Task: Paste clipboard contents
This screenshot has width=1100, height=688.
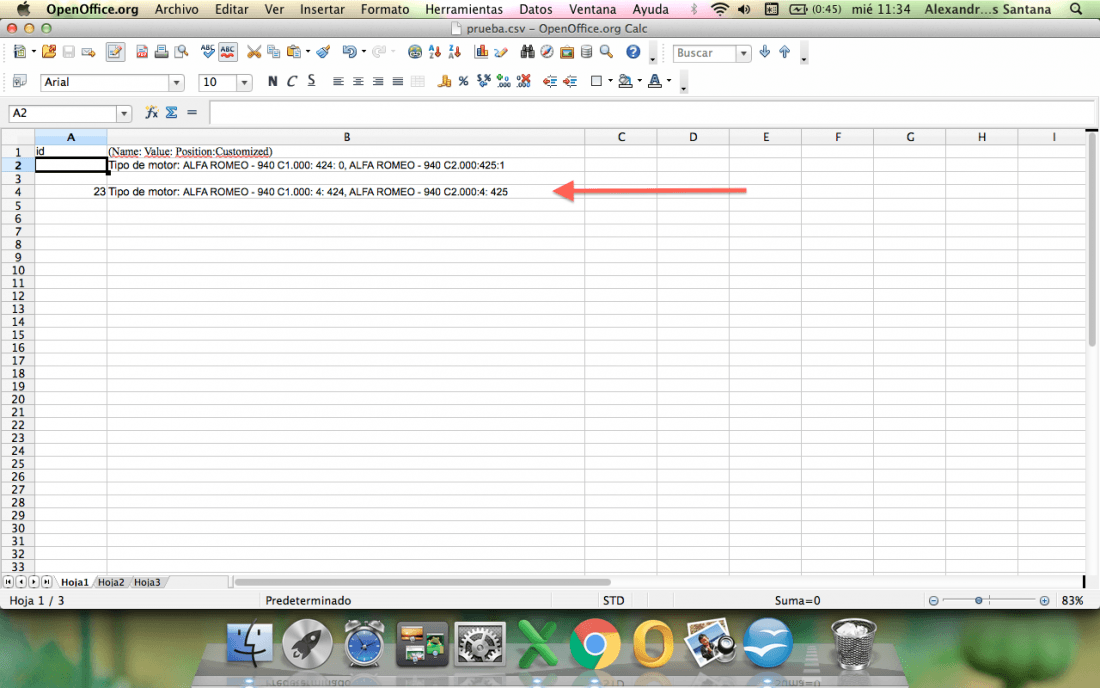Action: 294,52
